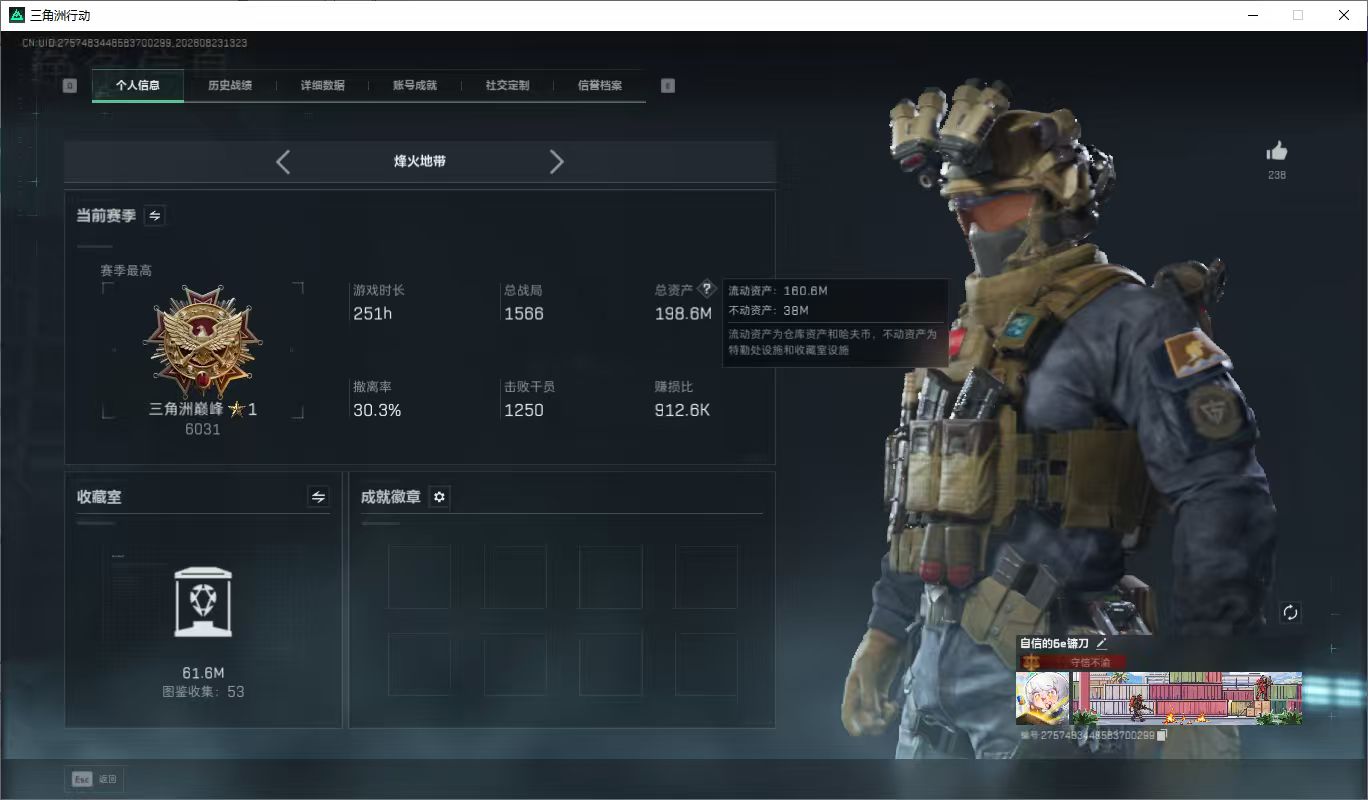Click the 三角洲巅峰 rank badge emblem

click(203, 341)
